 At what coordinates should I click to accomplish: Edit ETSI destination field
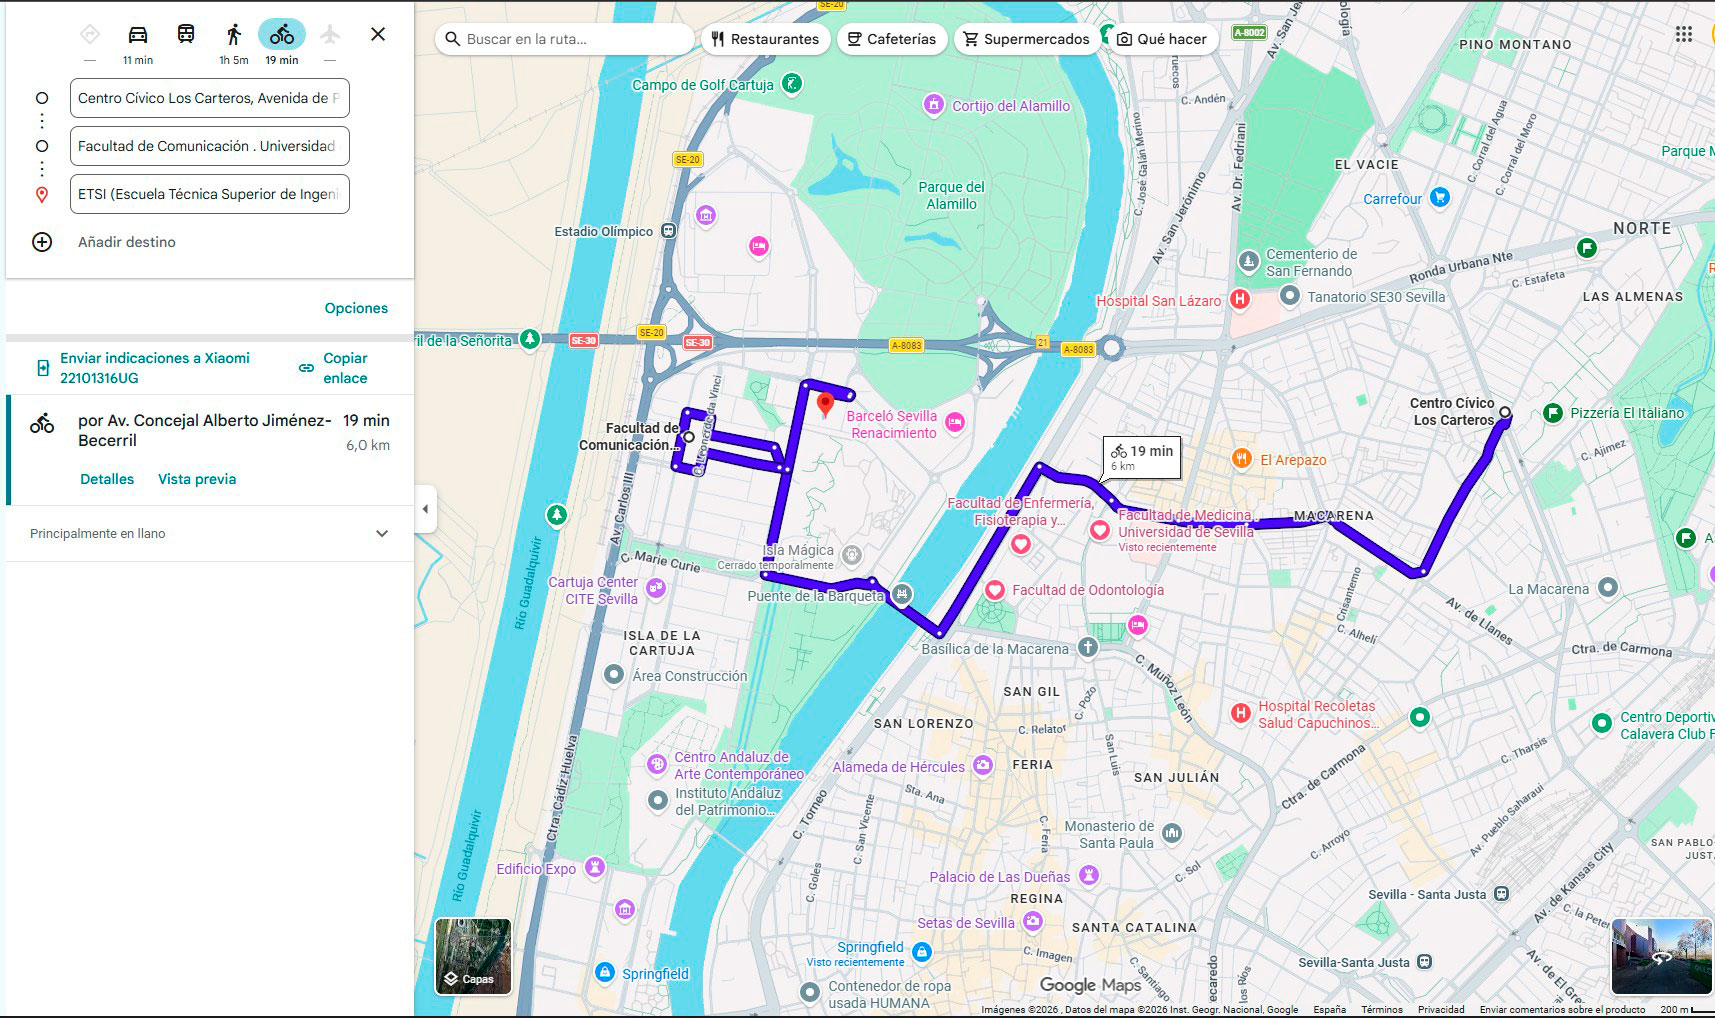coord(210,194)
